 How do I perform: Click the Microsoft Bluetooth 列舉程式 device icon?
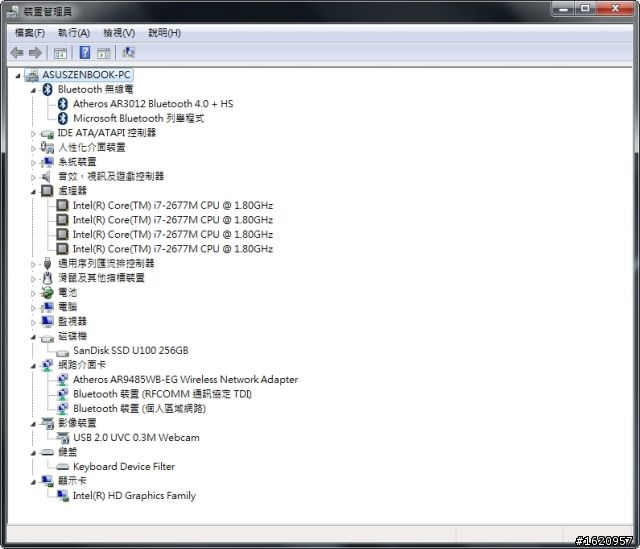coord(62,118)
